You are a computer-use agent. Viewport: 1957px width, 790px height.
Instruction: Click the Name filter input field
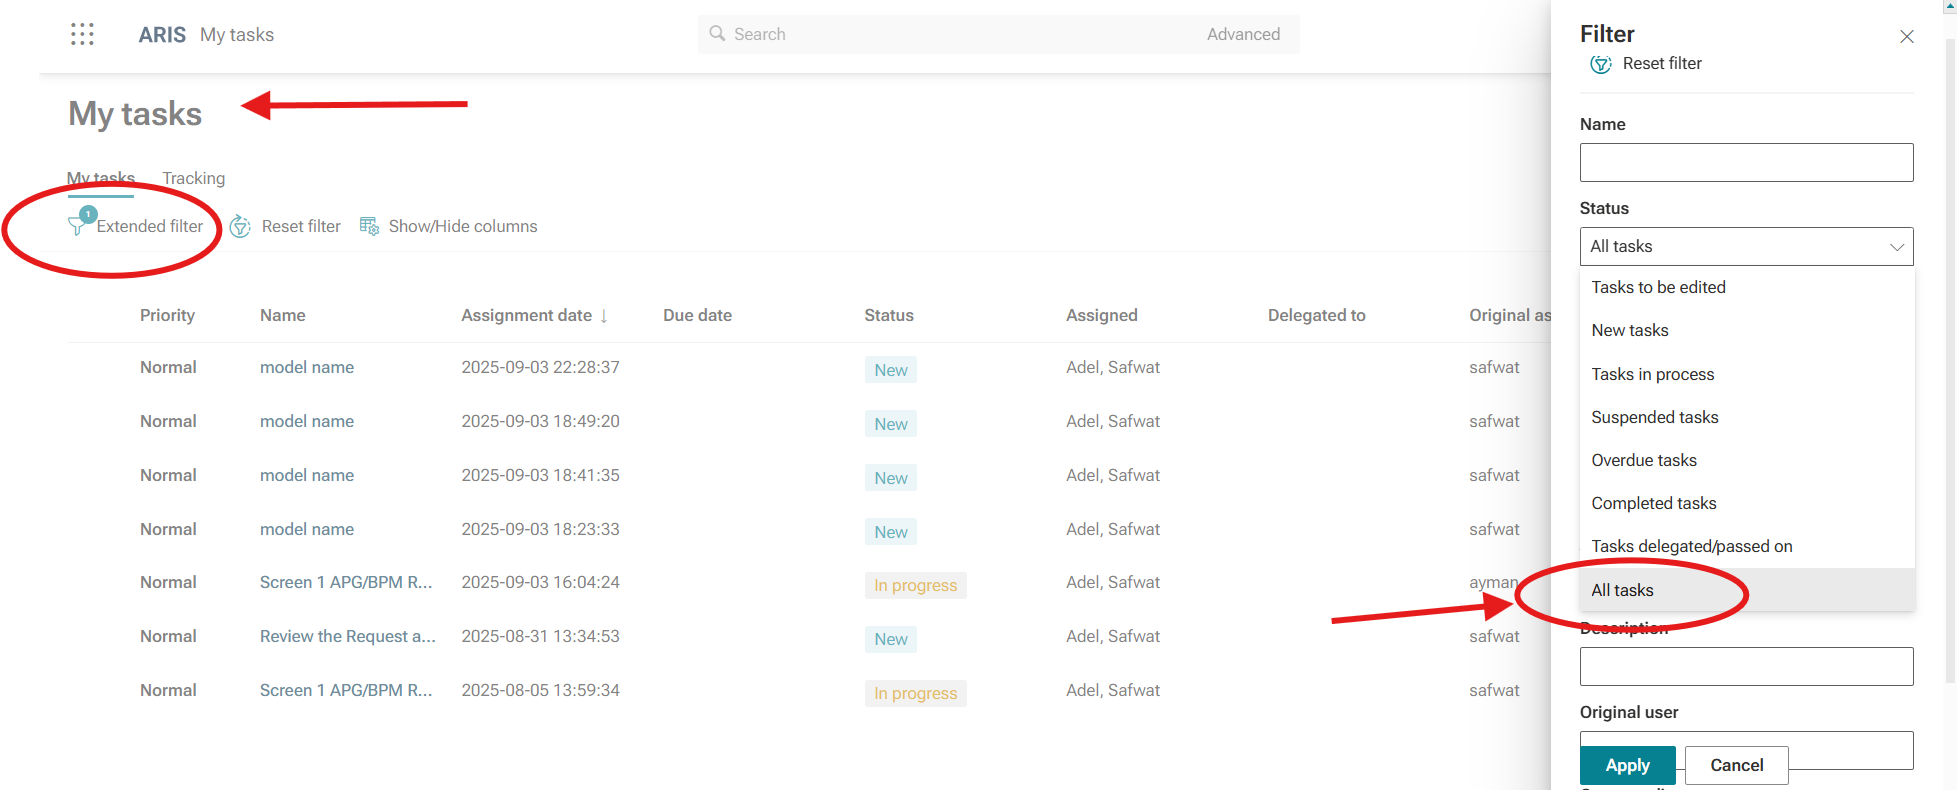coord(1745,163)
